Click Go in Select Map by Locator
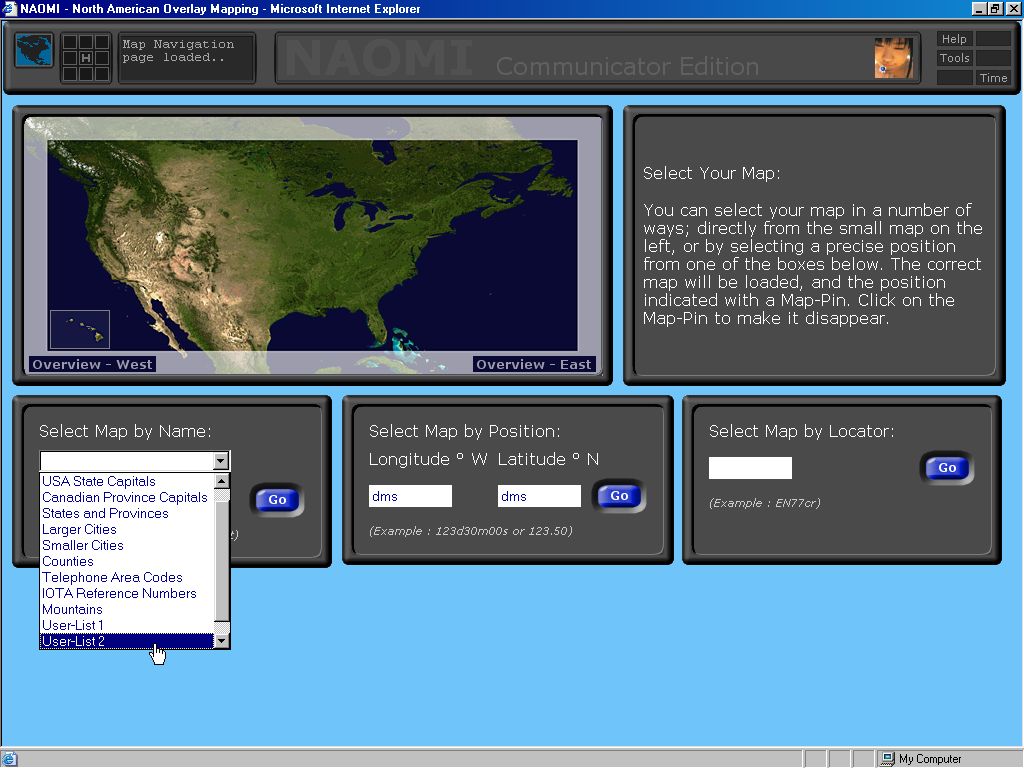1024x768 pixels. (x=947, y=468)
